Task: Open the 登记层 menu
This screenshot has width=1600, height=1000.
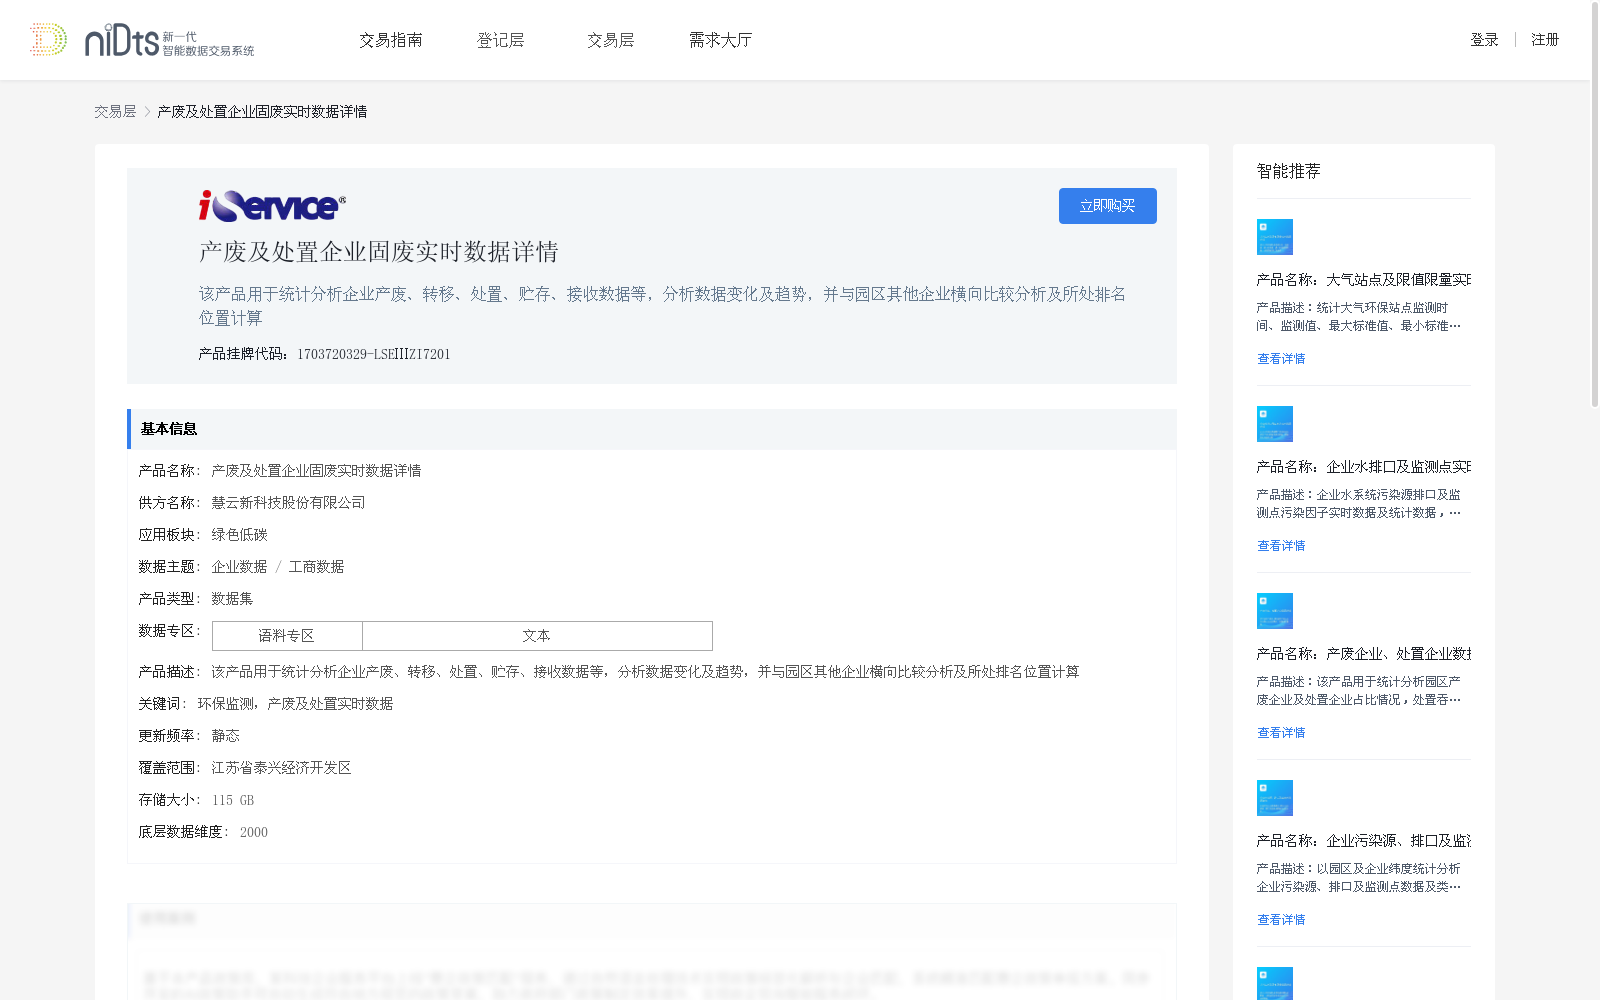Action: [501, 40]
